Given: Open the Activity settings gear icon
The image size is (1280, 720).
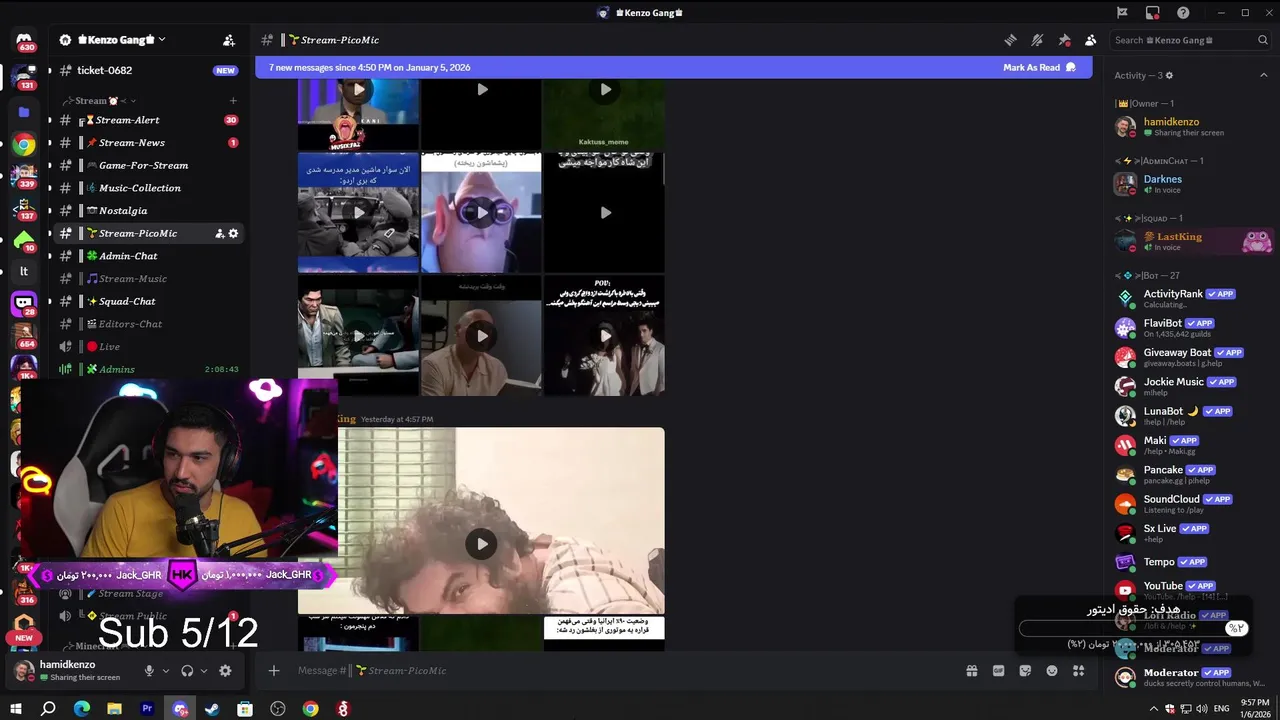Looking at the screenshot, I should coord(1169,76).
